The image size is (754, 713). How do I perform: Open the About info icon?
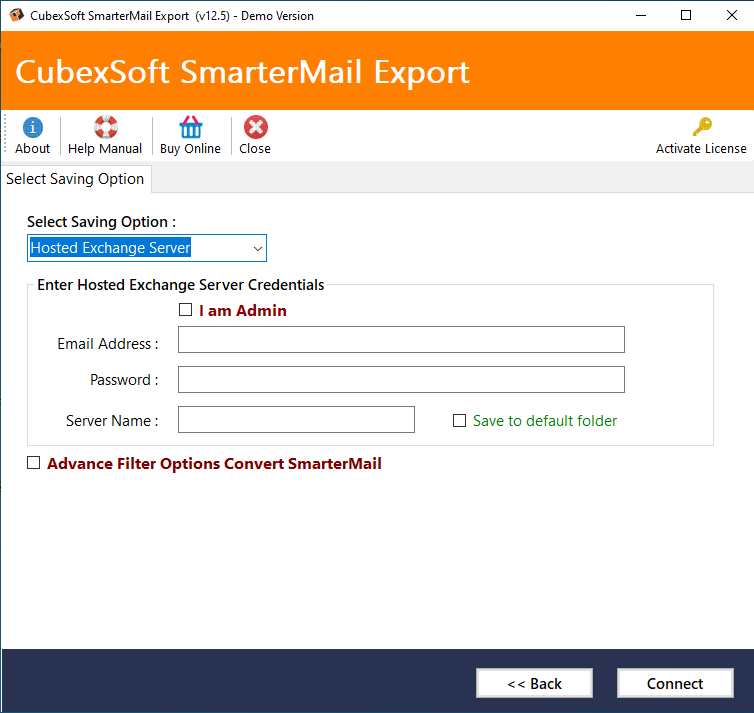point(32,127)
